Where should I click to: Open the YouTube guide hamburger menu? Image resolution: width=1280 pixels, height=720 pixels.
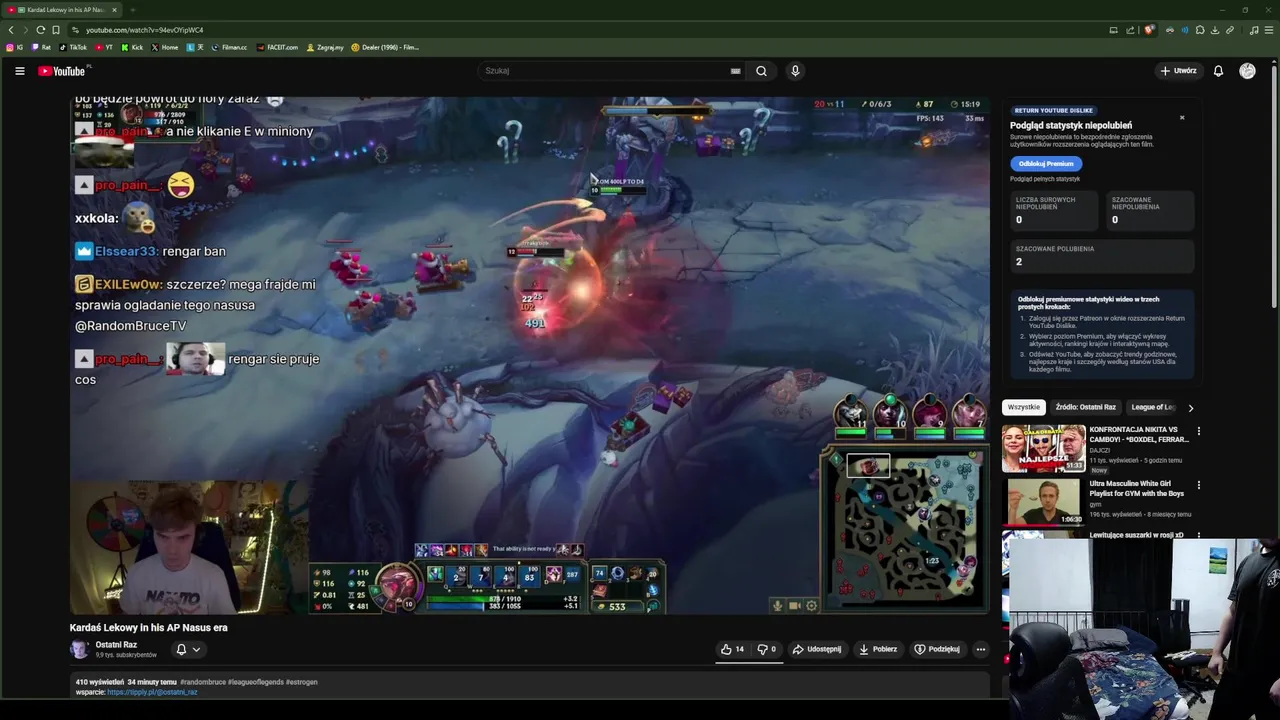(x=19, y=71)
